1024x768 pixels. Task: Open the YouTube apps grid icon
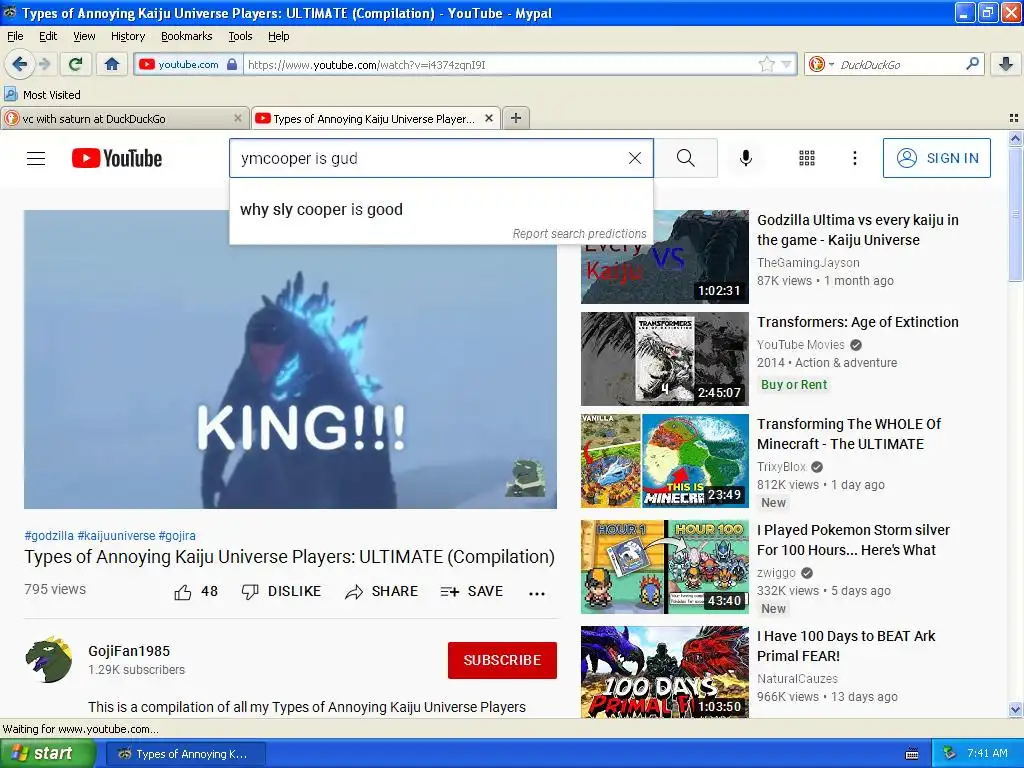(807, 158)
